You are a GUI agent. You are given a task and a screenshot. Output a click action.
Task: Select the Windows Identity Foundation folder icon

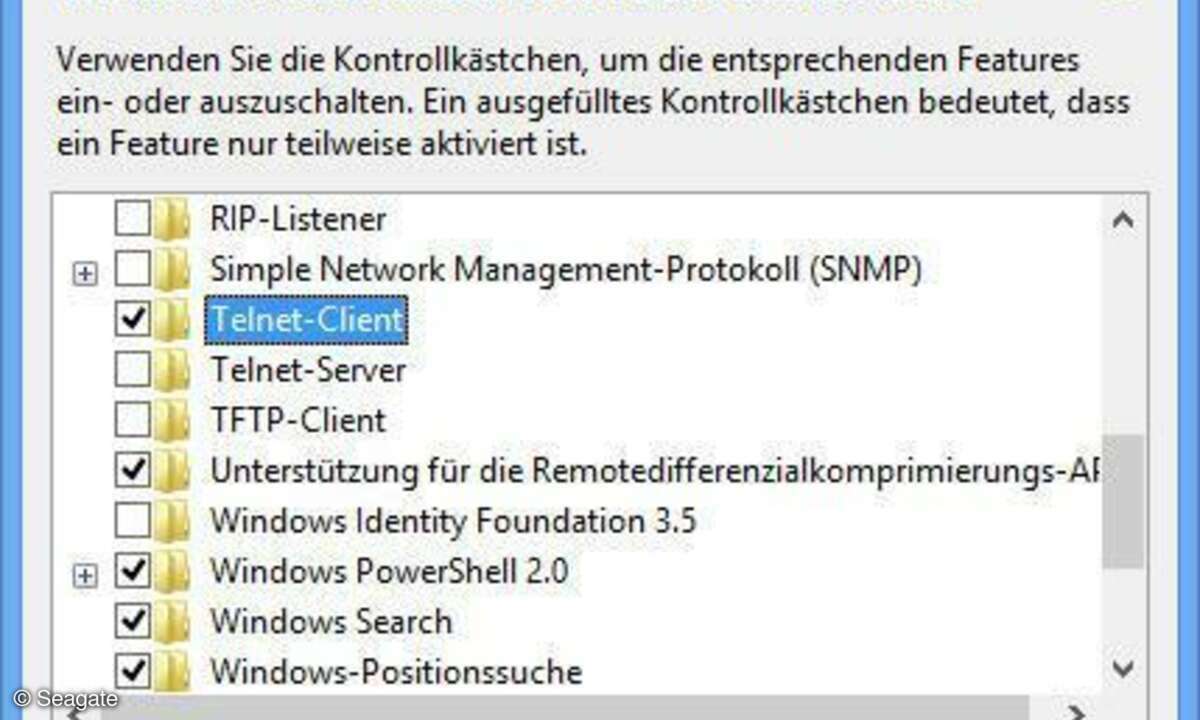172,521
